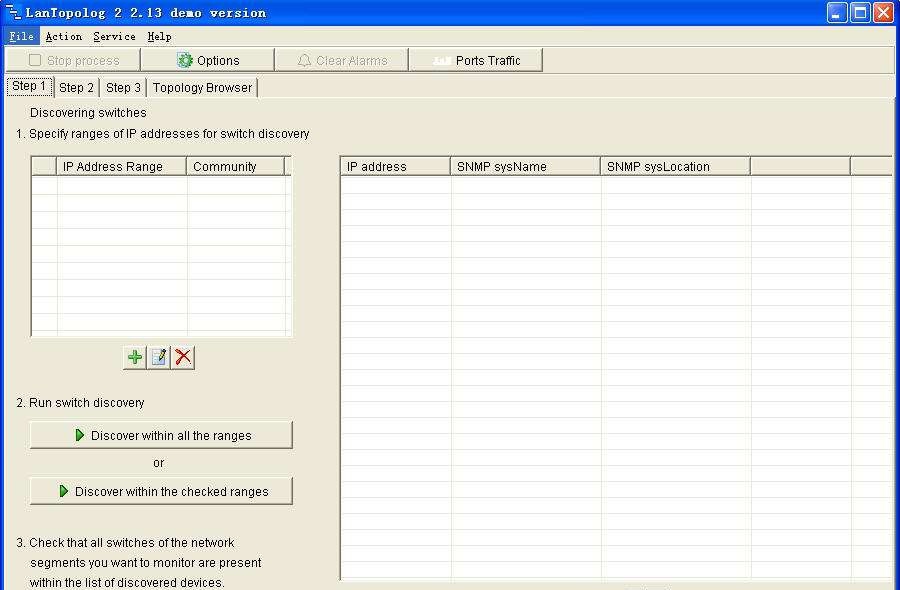Viewport: 900px width, 590px height.
Task: Start Discover within all the ranges
Action: [160, 435]
